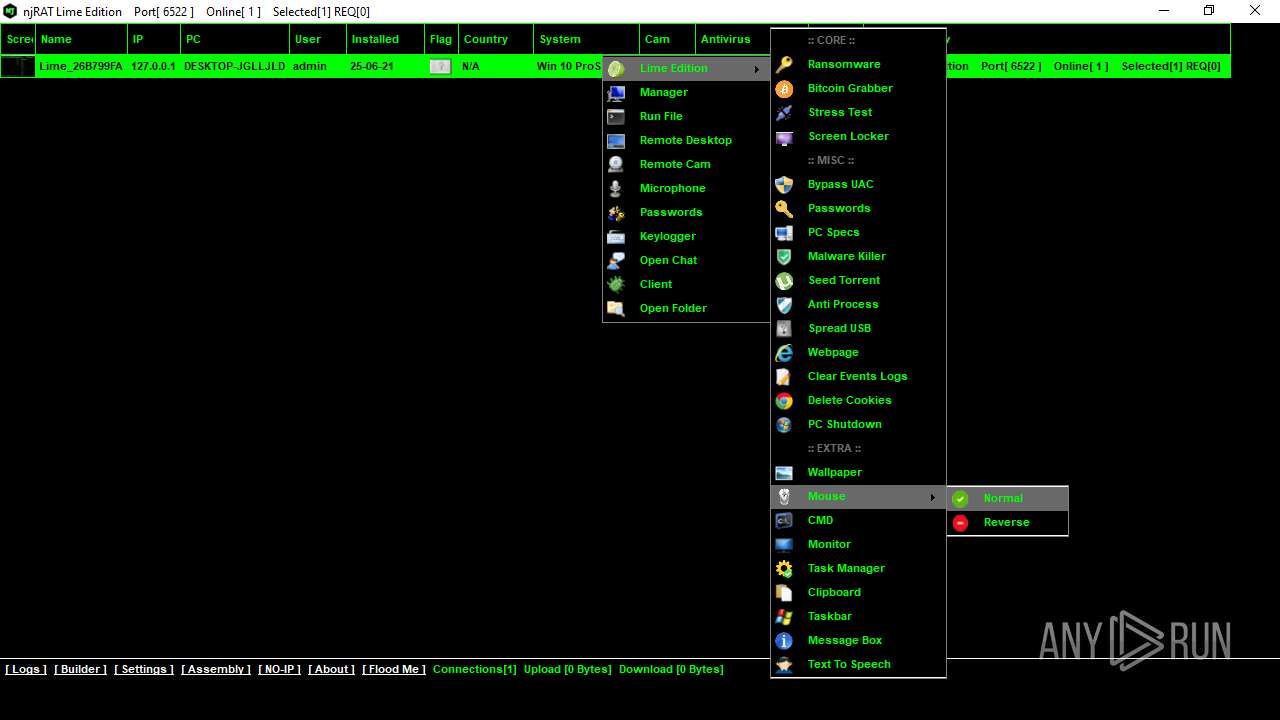Image resolution: width=1280 pixels, height=720 pixels.
Task: Click the PC Specs icon
Action: 785,232
